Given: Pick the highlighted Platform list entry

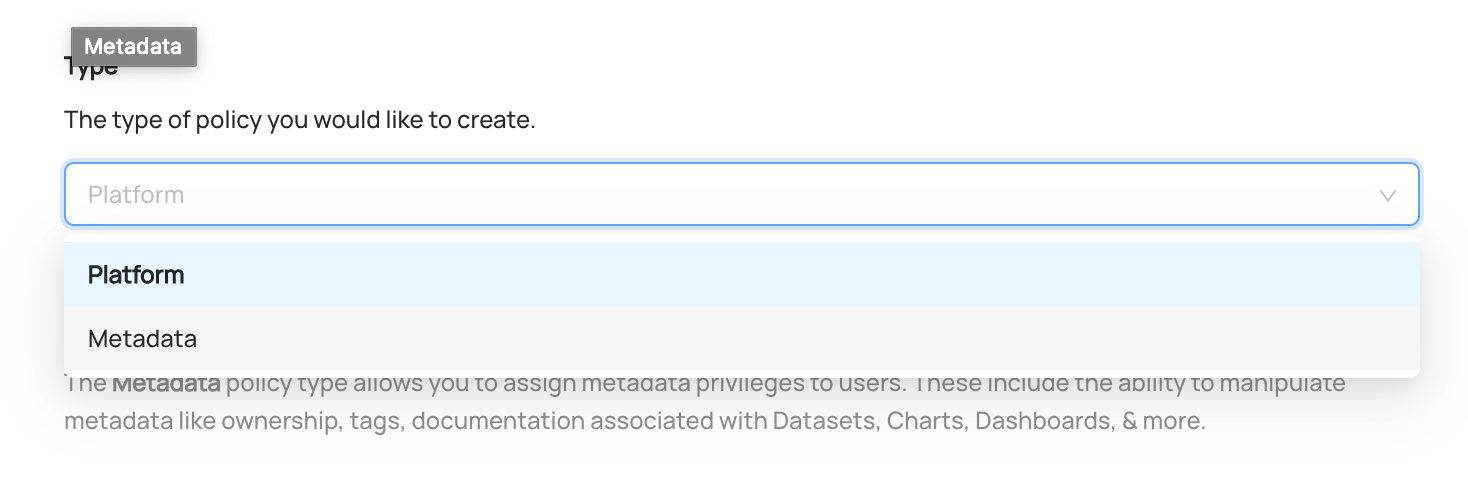Looking at the screenshot, I should (x=741, y=274).
